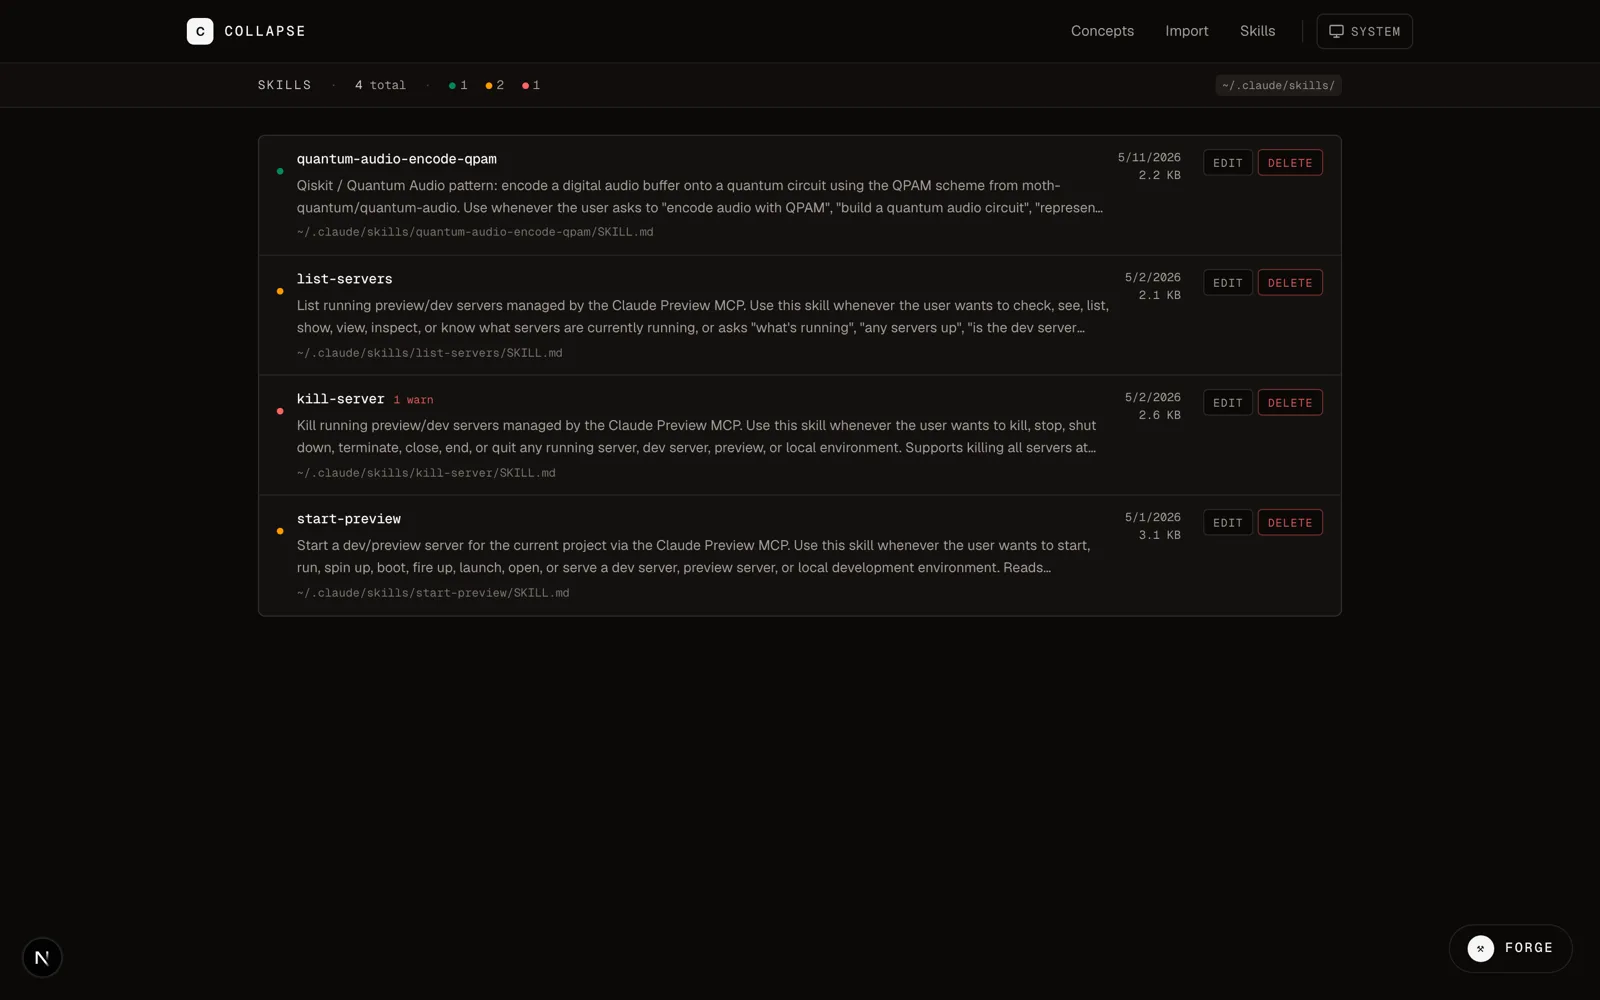Image resolution: width=1600 pixels, height=1000 pixels.
Task: Click orange status dot of start-preview
Action: (280, 531)
